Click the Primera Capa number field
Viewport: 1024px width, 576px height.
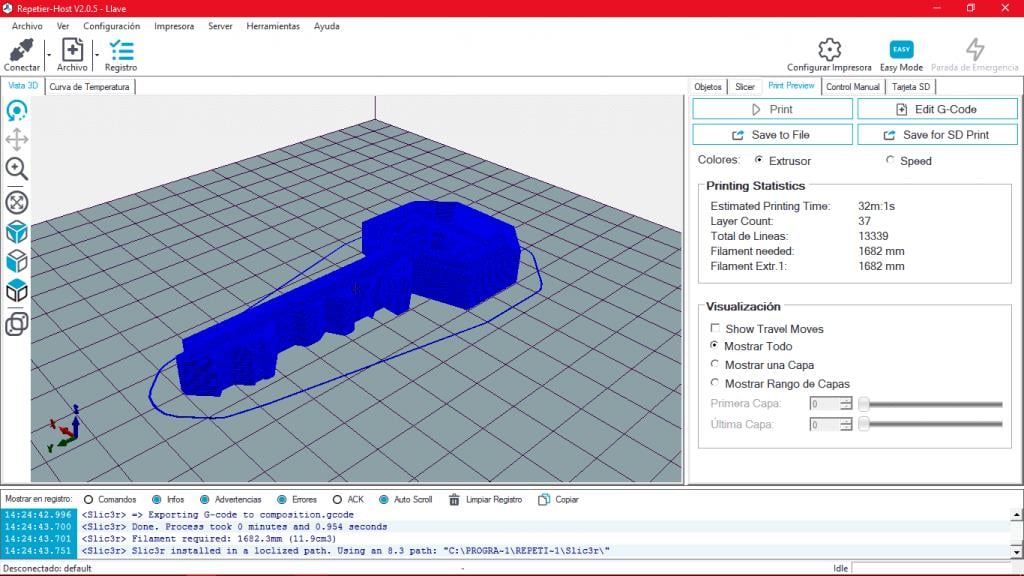click(824, 404)
